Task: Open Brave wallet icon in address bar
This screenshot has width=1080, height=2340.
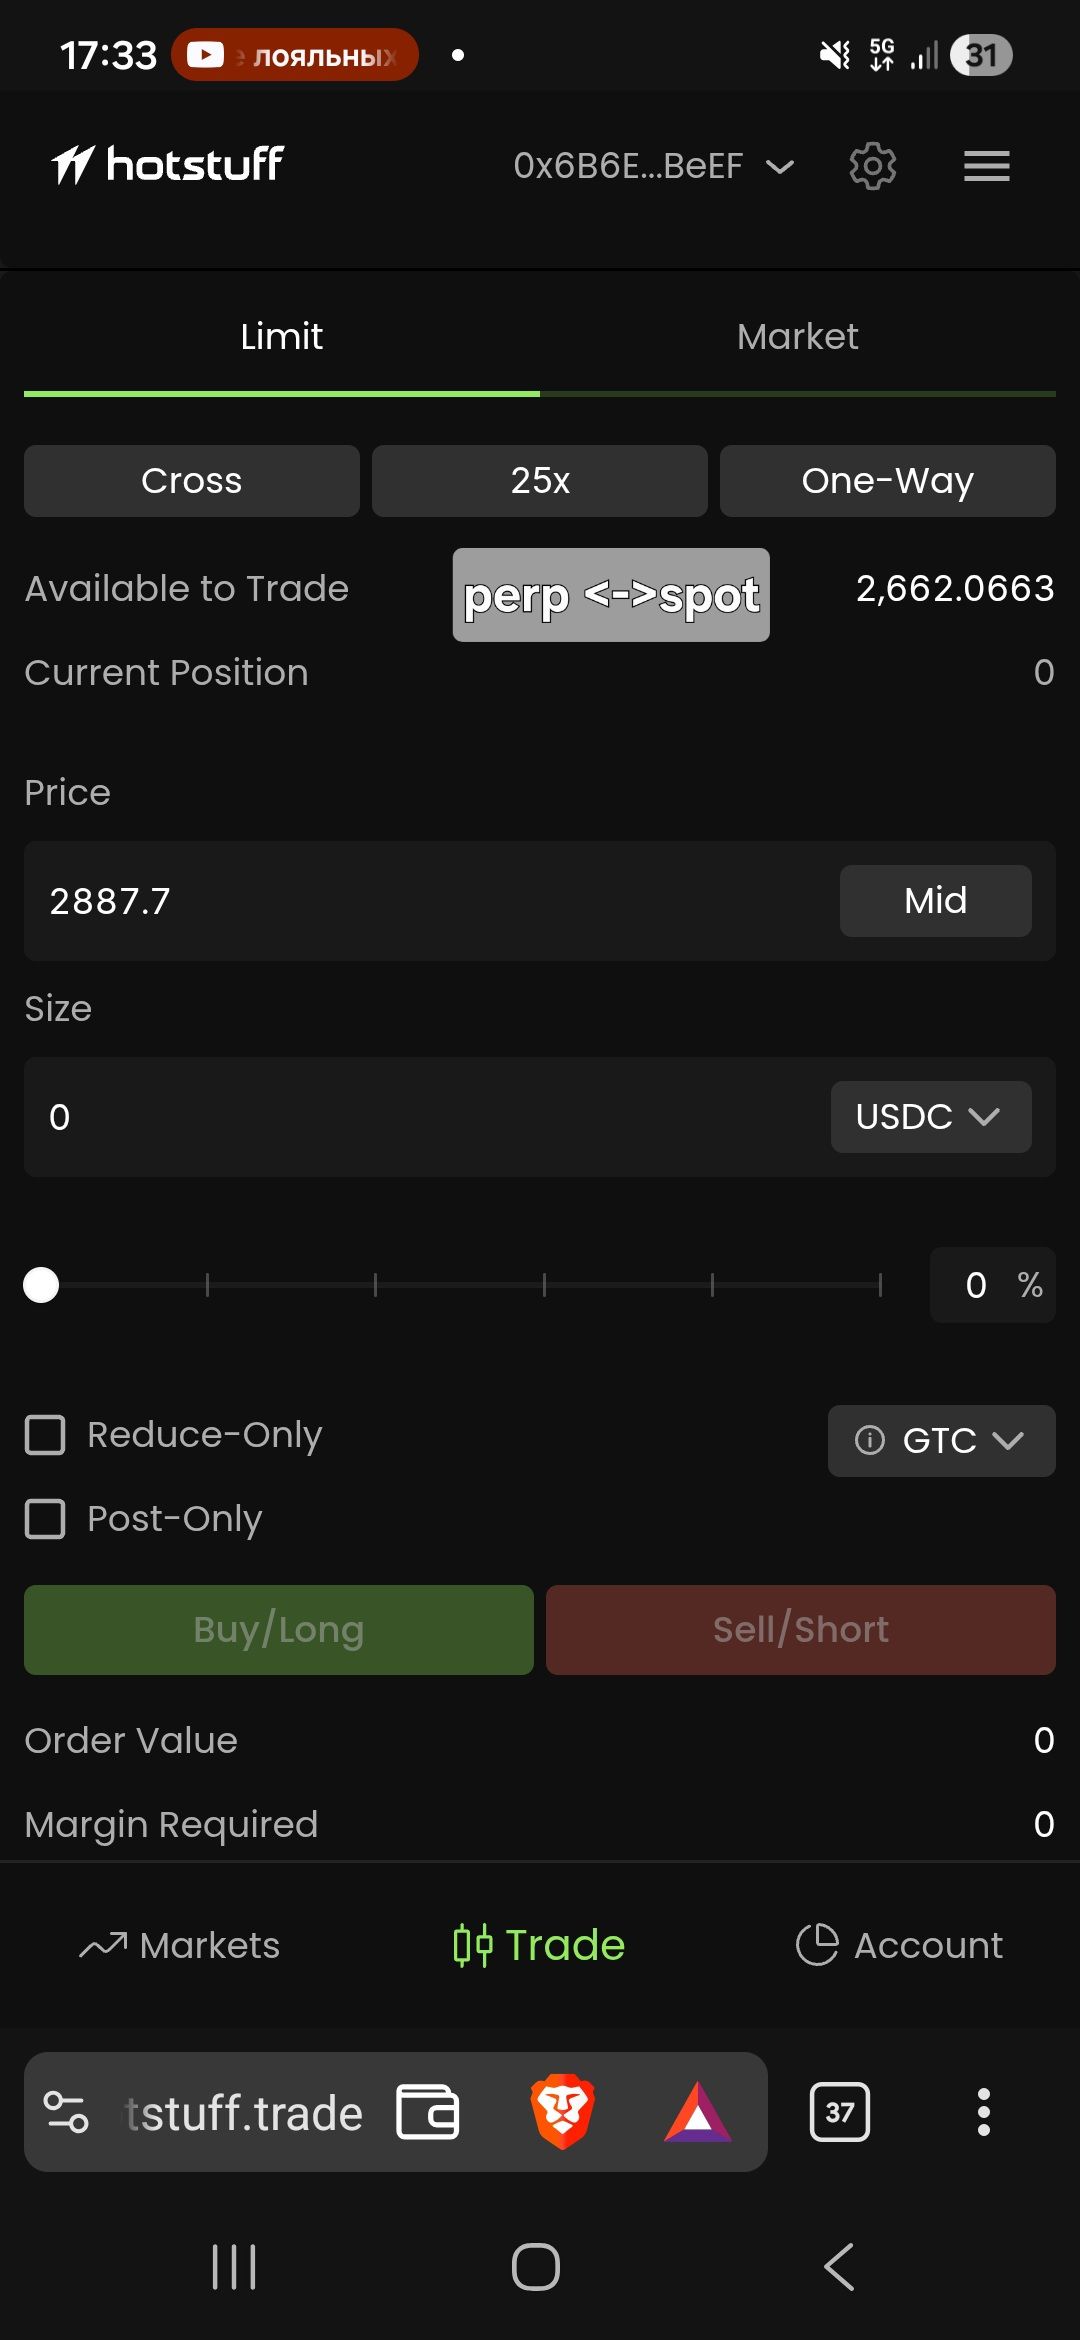Action: [428, 2112]
